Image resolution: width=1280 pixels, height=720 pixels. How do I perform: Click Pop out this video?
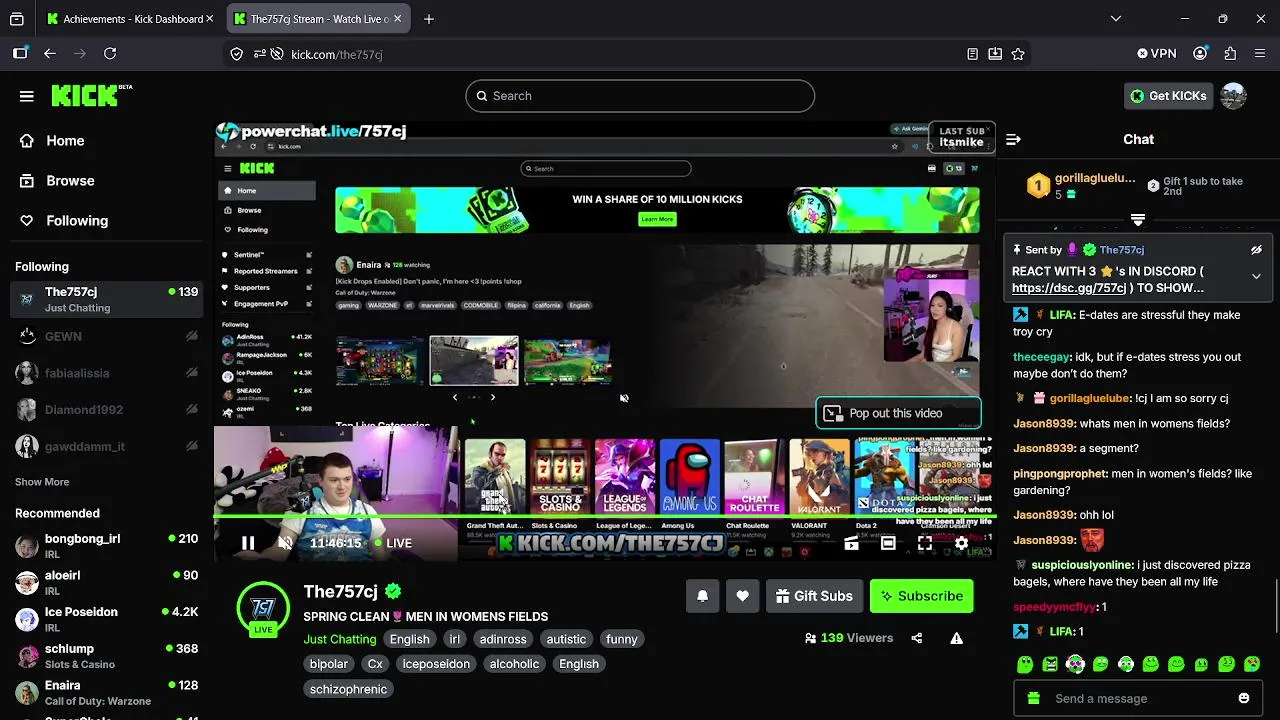click(x=898, y=413)
